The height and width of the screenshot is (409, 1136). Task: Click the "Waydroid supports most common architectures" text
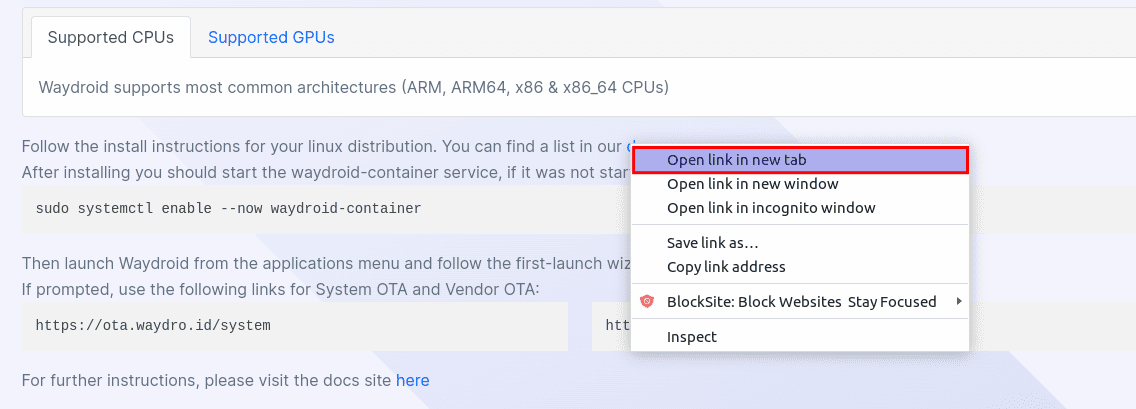pyautogui.click(x=354, y=88)
